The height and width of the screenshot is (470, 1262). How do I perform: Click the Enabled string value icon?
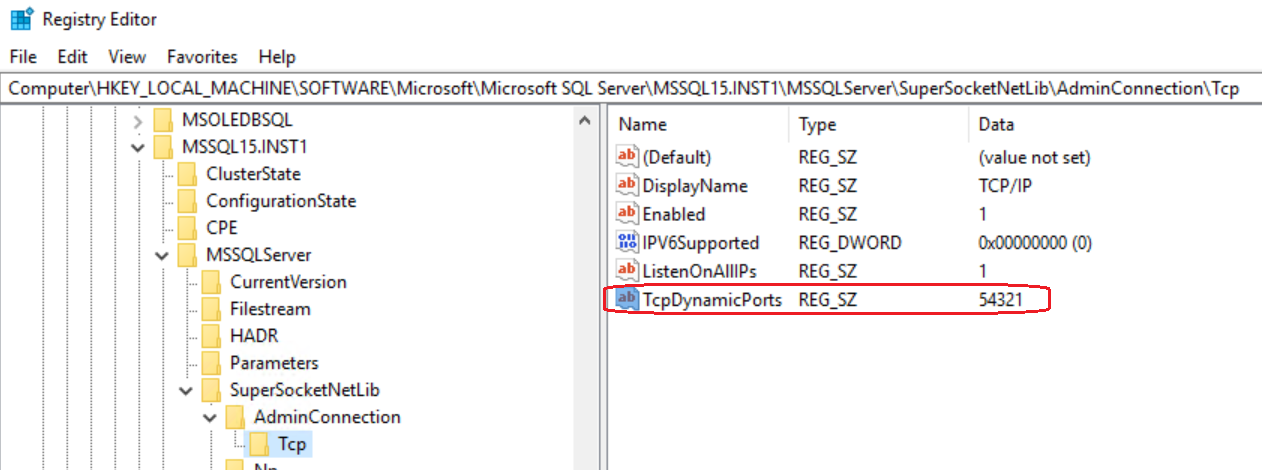[627, 214]
